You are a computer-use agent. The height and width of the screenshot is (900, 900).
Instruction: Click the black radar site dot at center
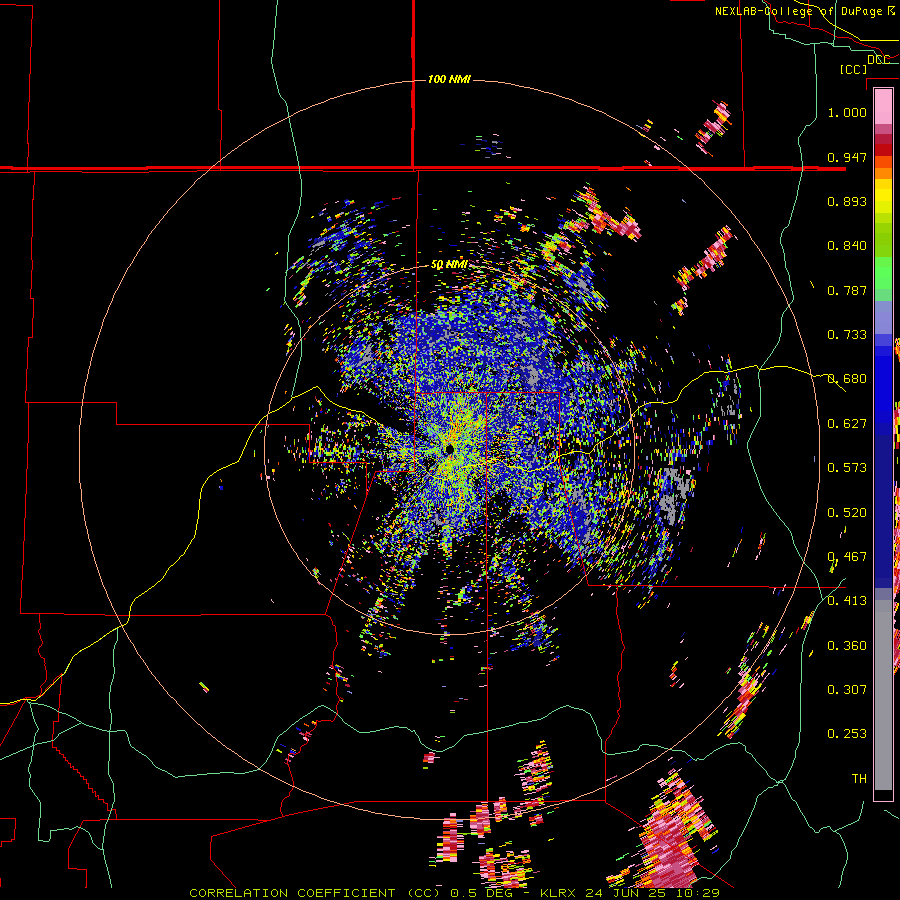(x=449, y=449)
